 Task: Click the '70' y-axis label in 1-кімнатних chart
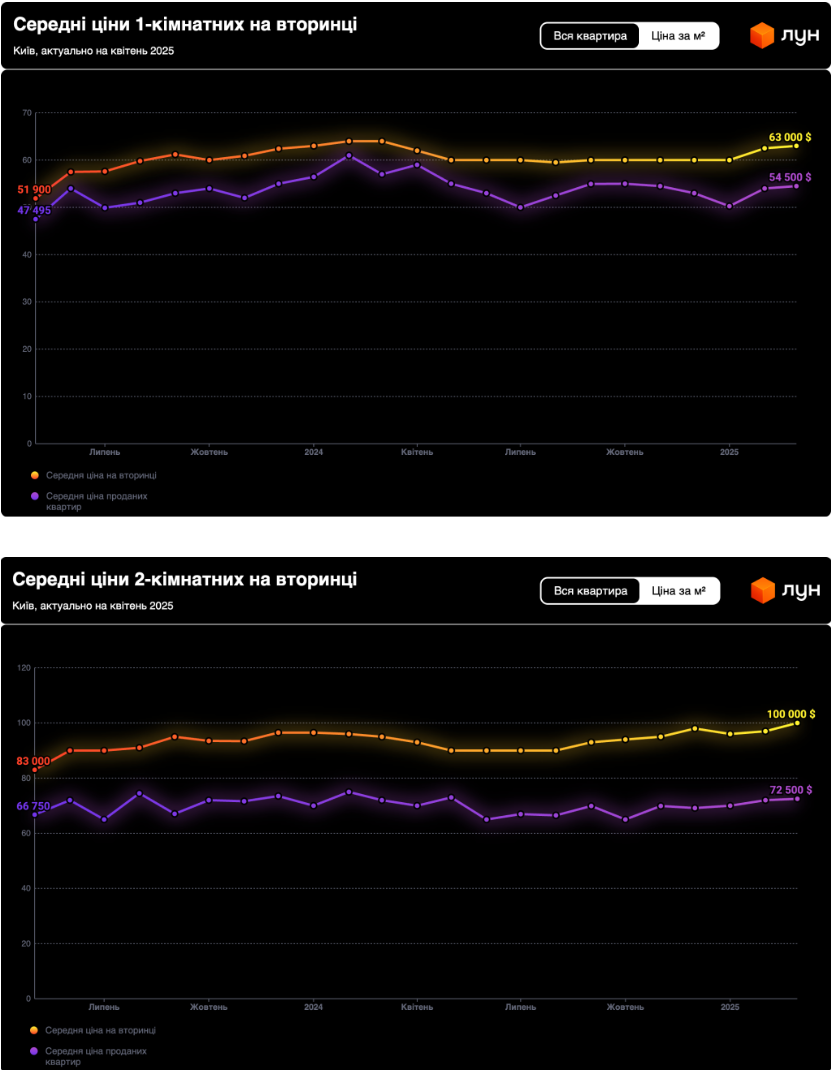coord(28,113)
